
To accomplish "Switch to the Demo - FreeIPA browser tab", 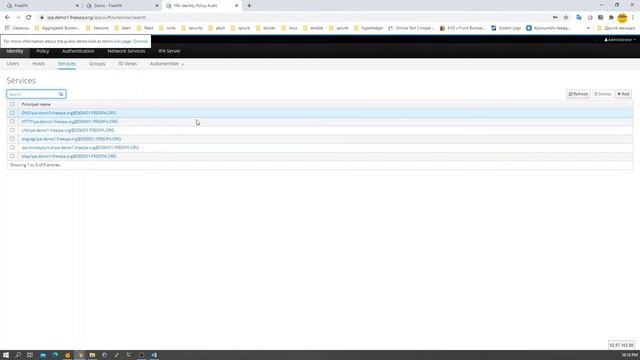I will coord(122,6).
